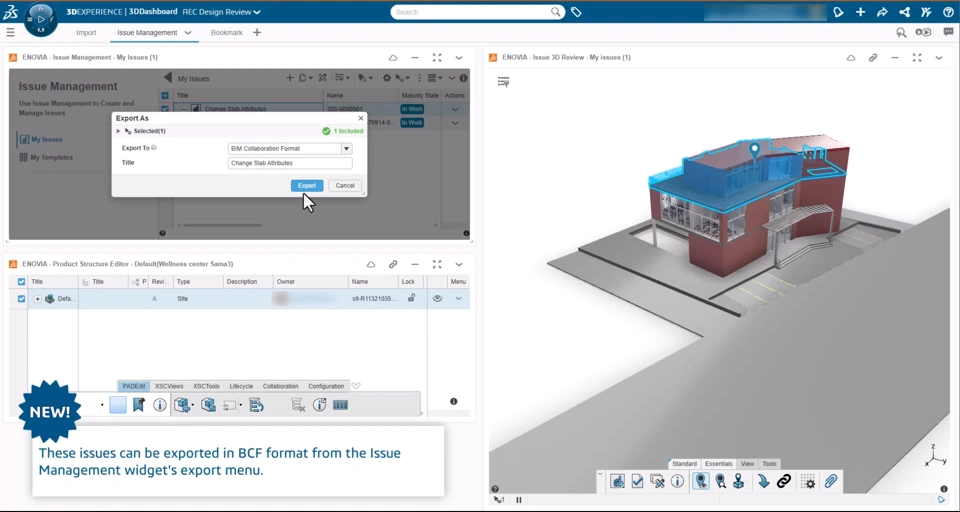Click the link chain icon in 3D toolbar
The image size is (960, 512).
[784, 481]
